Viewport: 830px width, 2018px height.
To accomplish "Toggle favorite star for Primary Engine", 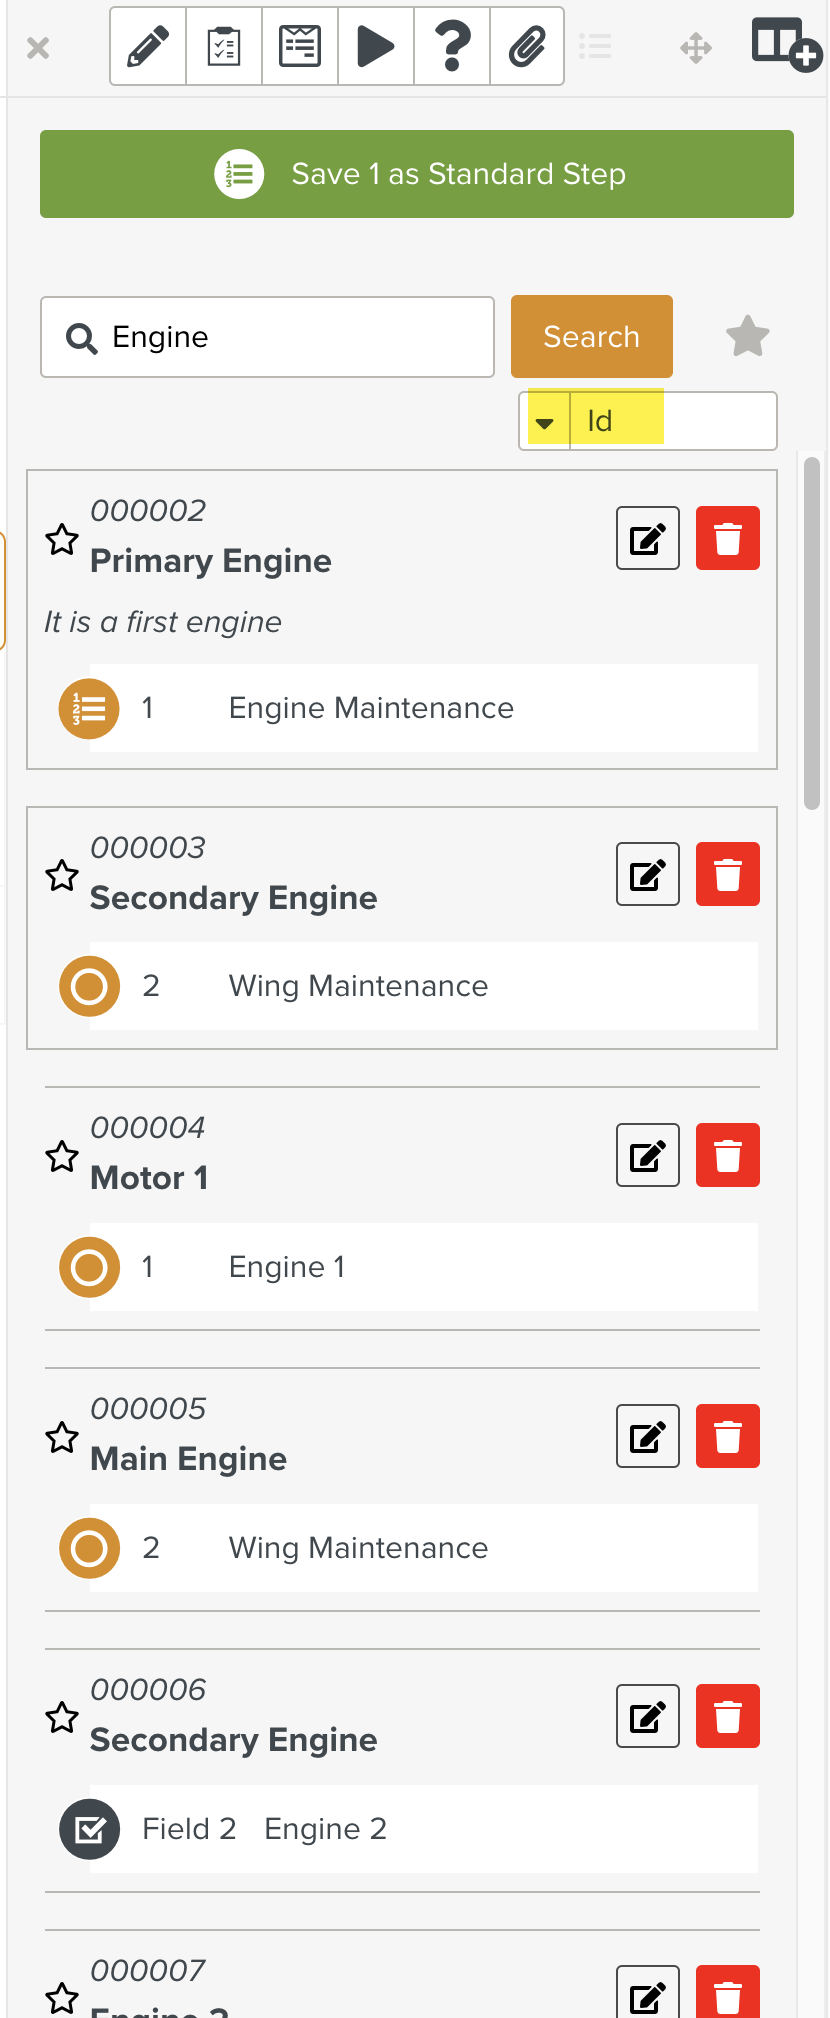I will coord(62,540).
